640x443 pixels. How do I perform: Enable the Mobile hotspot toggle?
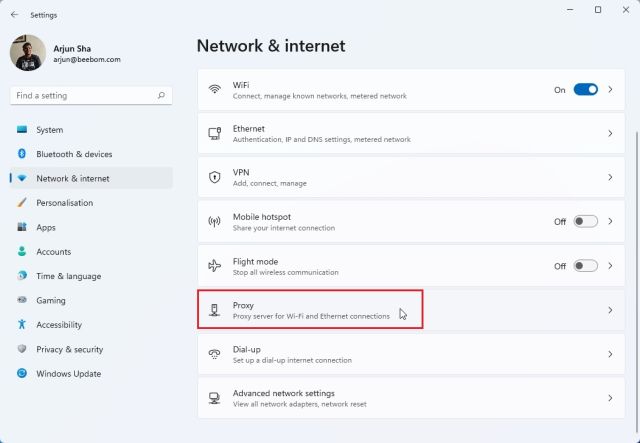585,221
